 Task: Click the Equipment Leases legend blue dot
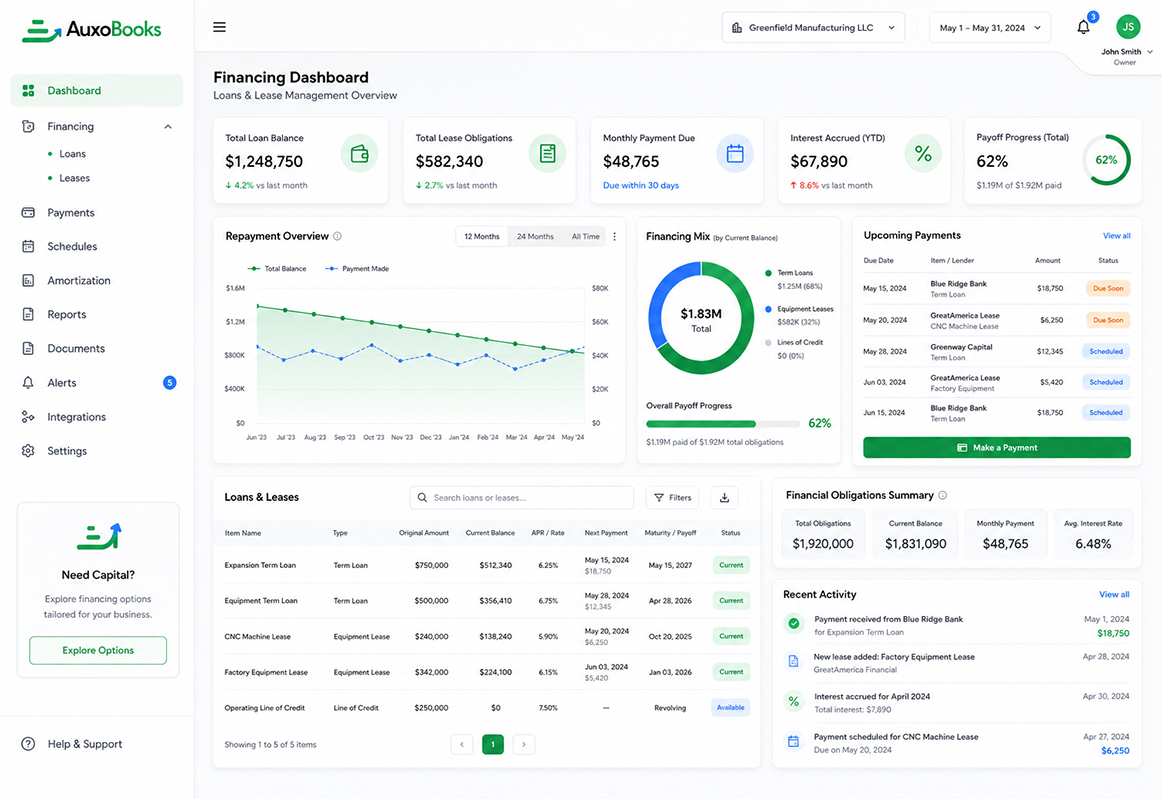tap(768, 309)
